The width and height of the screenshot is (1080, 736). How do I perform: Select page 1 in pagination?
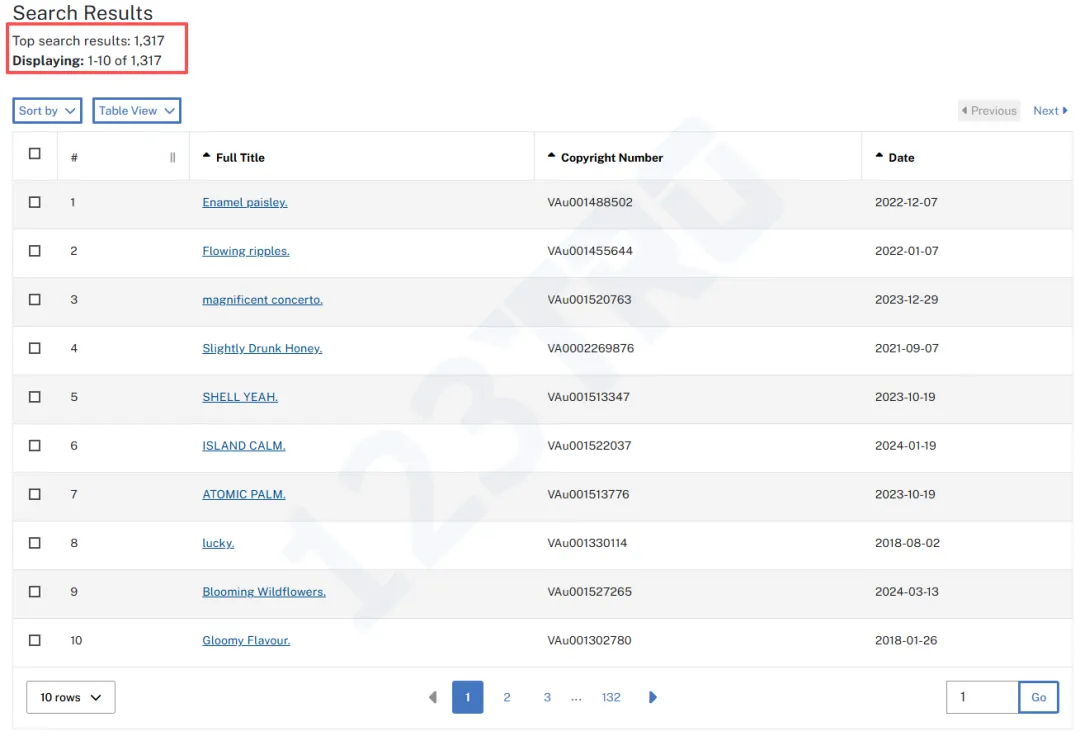click(x=468, y=697)
